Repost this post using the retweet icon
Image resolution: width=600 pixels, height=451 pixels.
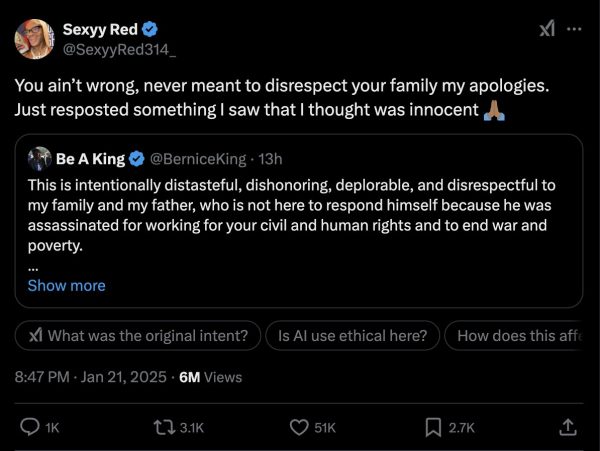click(x=163, y=427)
